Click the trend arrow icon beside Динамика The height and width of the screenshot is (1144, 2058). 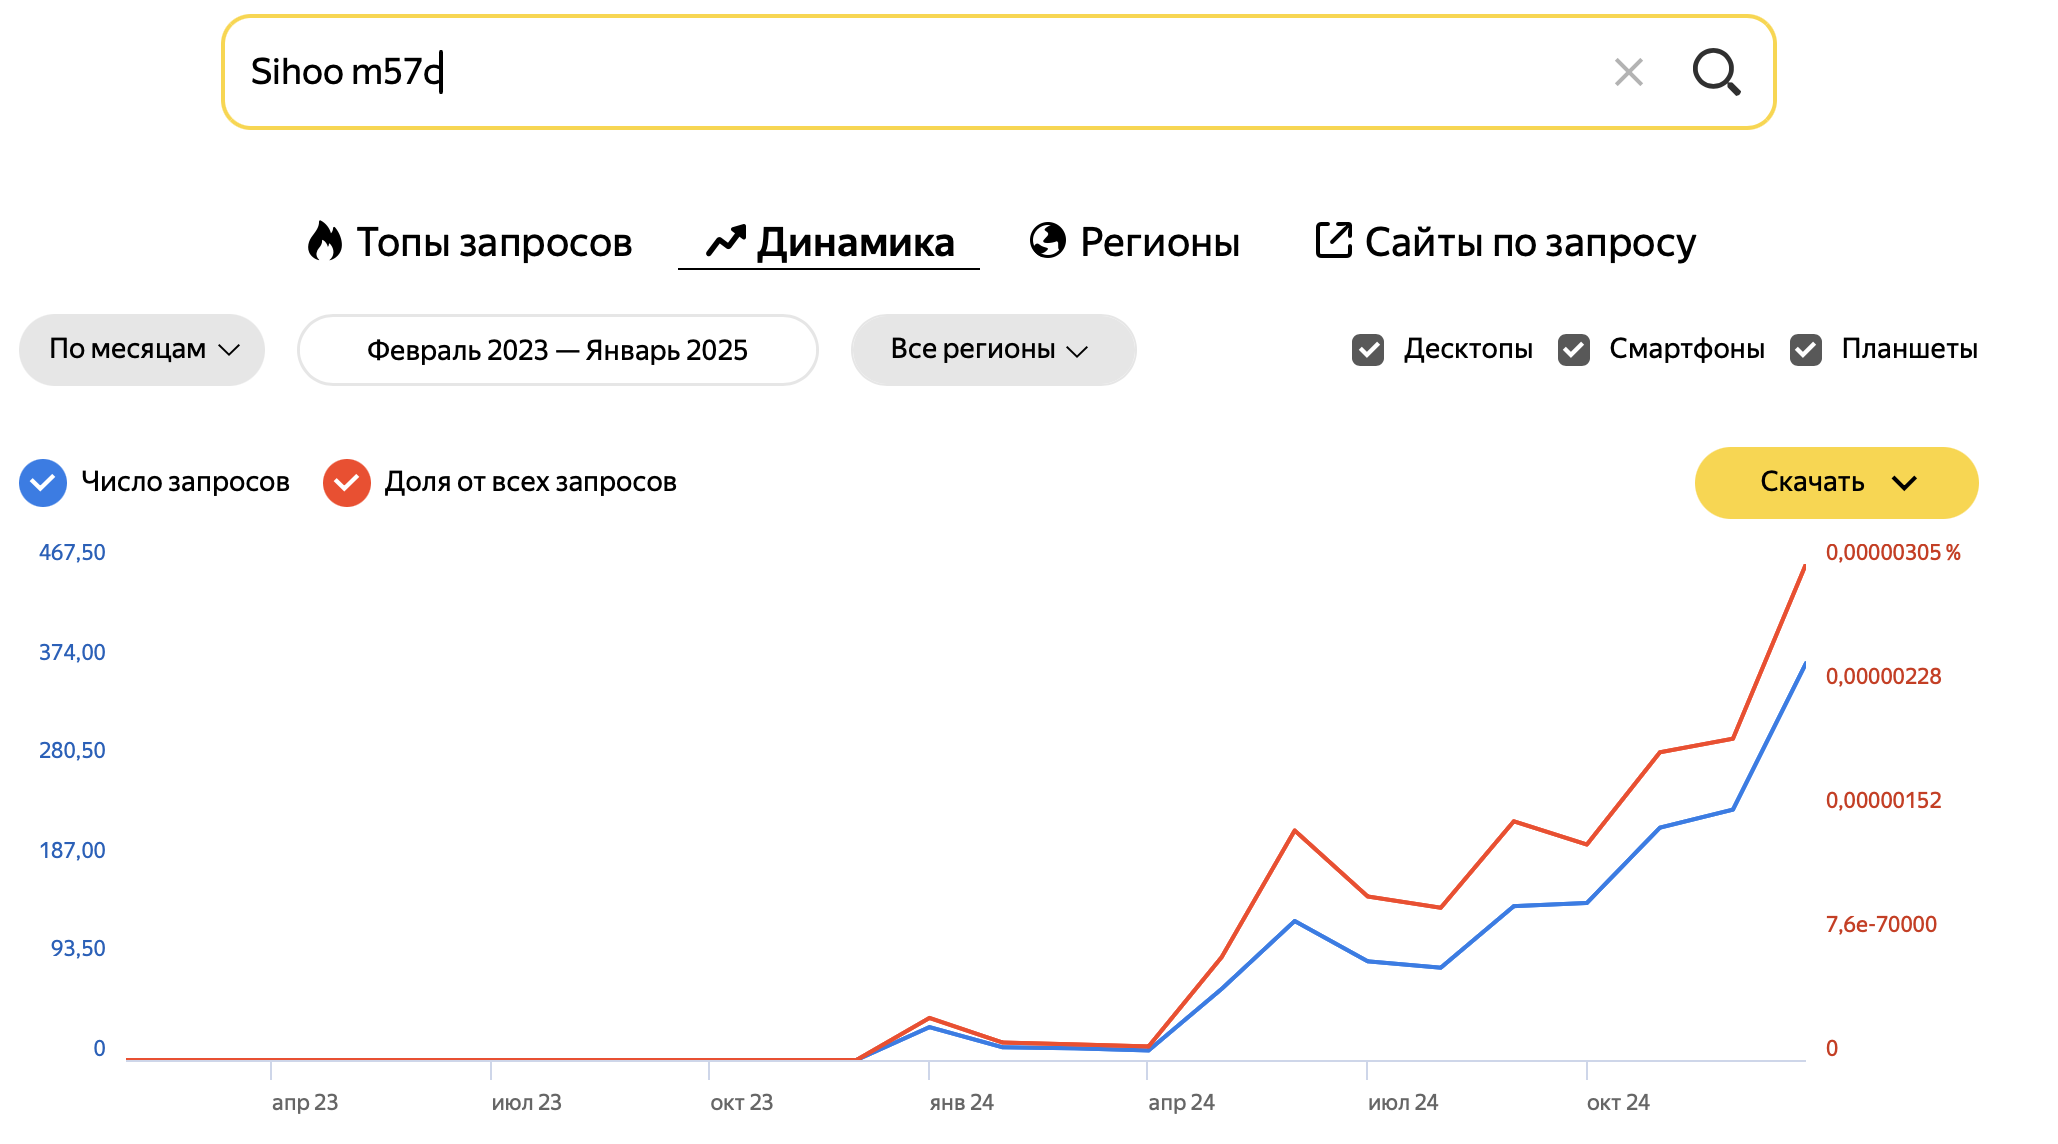[x=726, y=241]
